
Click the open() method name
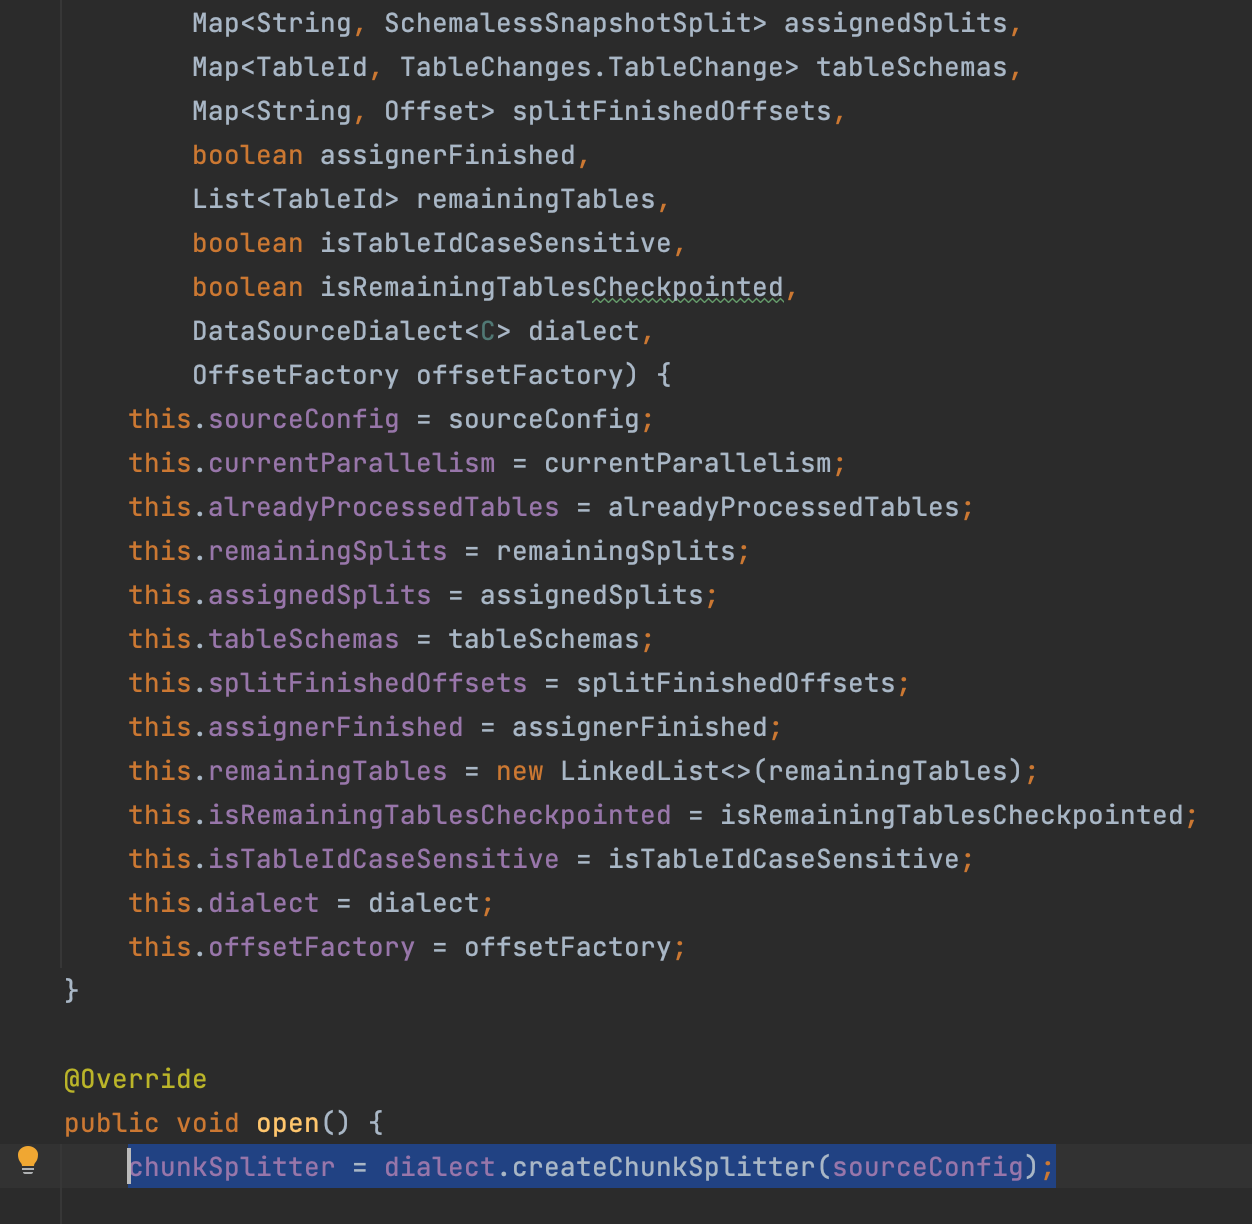(x=287, y=1123)
